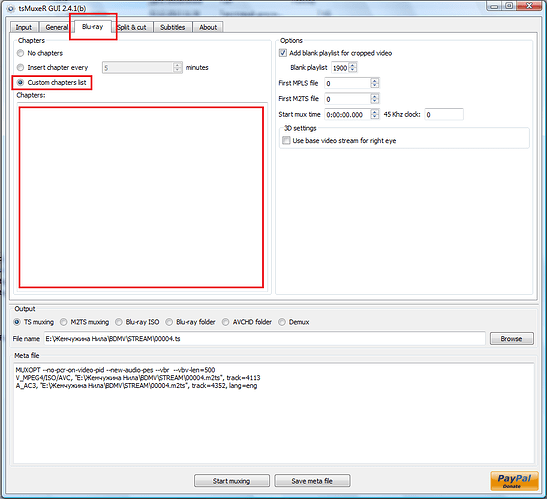Click the Browse button

pos(511,338)
